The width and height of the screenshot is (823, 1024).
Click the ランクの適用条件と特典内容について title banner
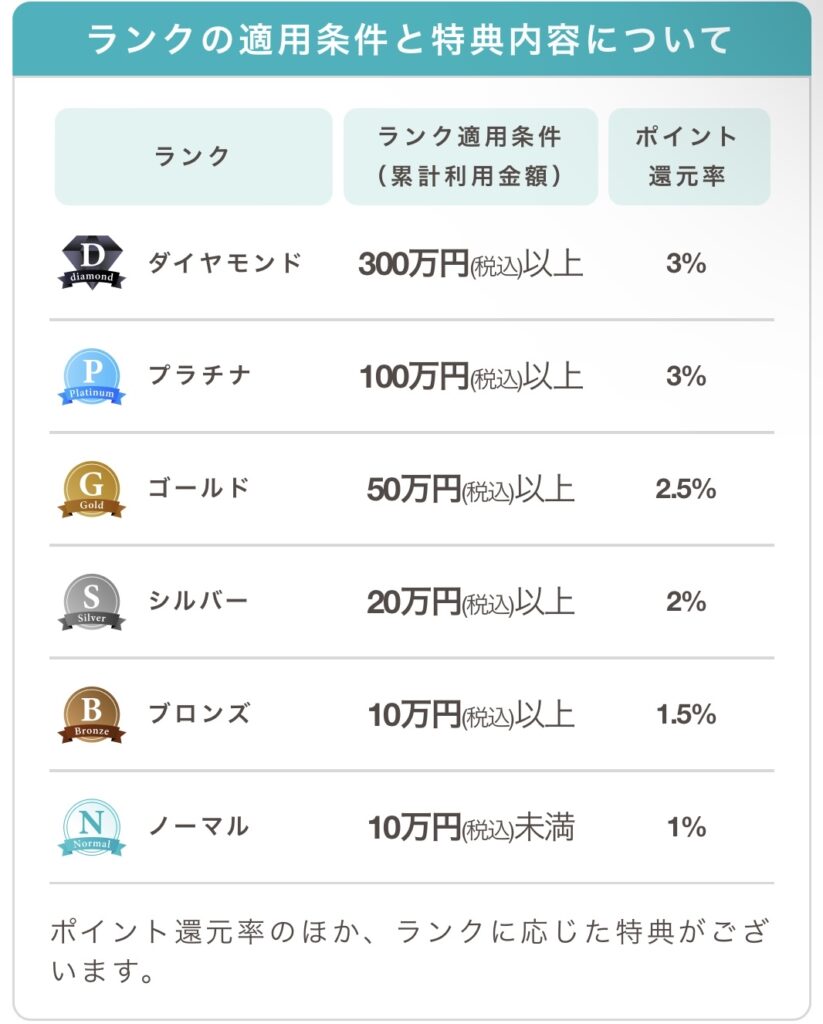coord(412,39)
